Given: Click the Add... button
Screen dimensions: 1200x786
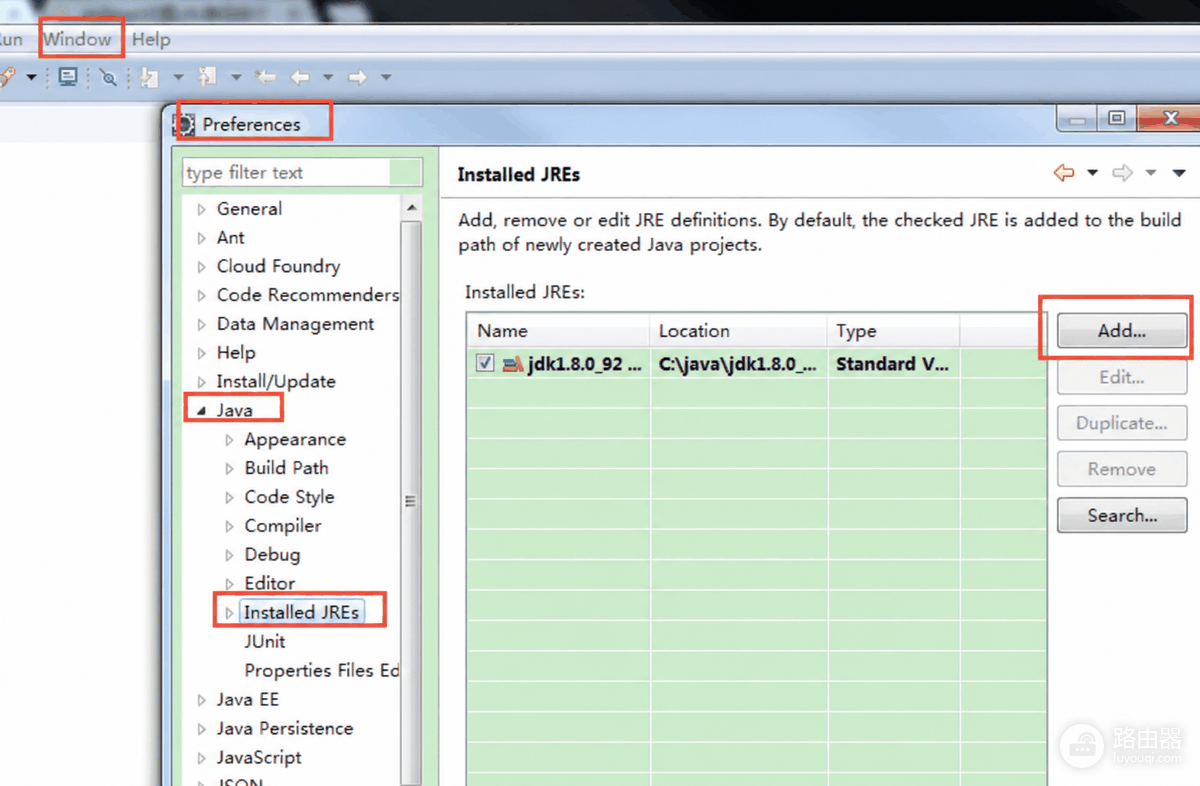Looking at the screenshot, I should tap(1122, 331).
